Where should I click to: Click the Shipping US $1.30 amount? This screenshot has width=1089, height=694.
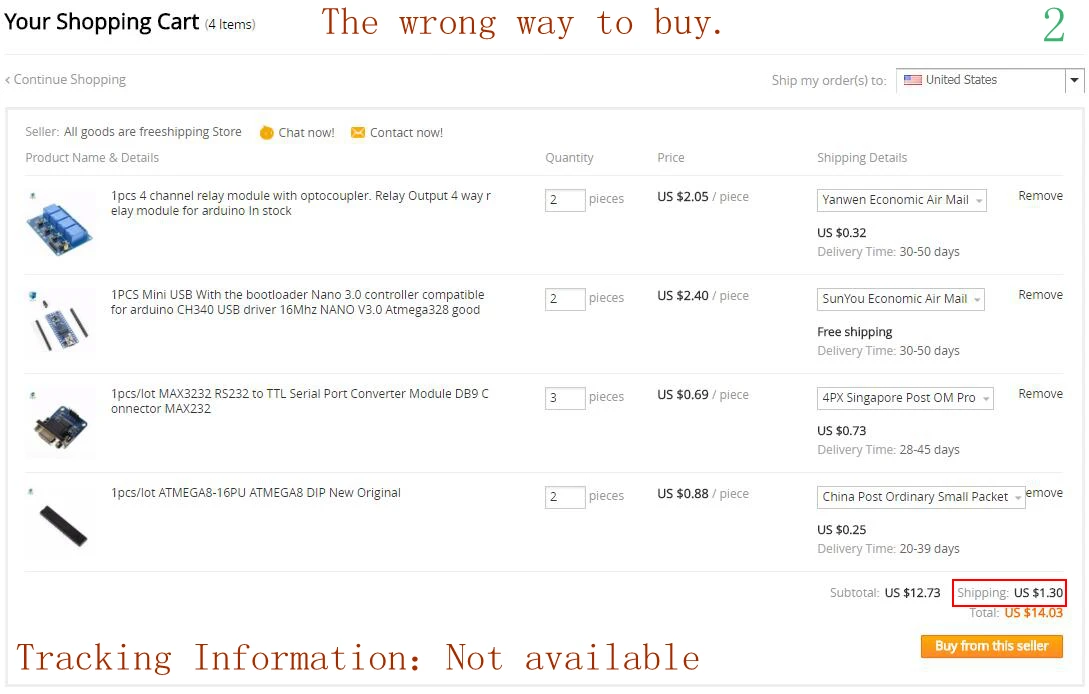1038,593
